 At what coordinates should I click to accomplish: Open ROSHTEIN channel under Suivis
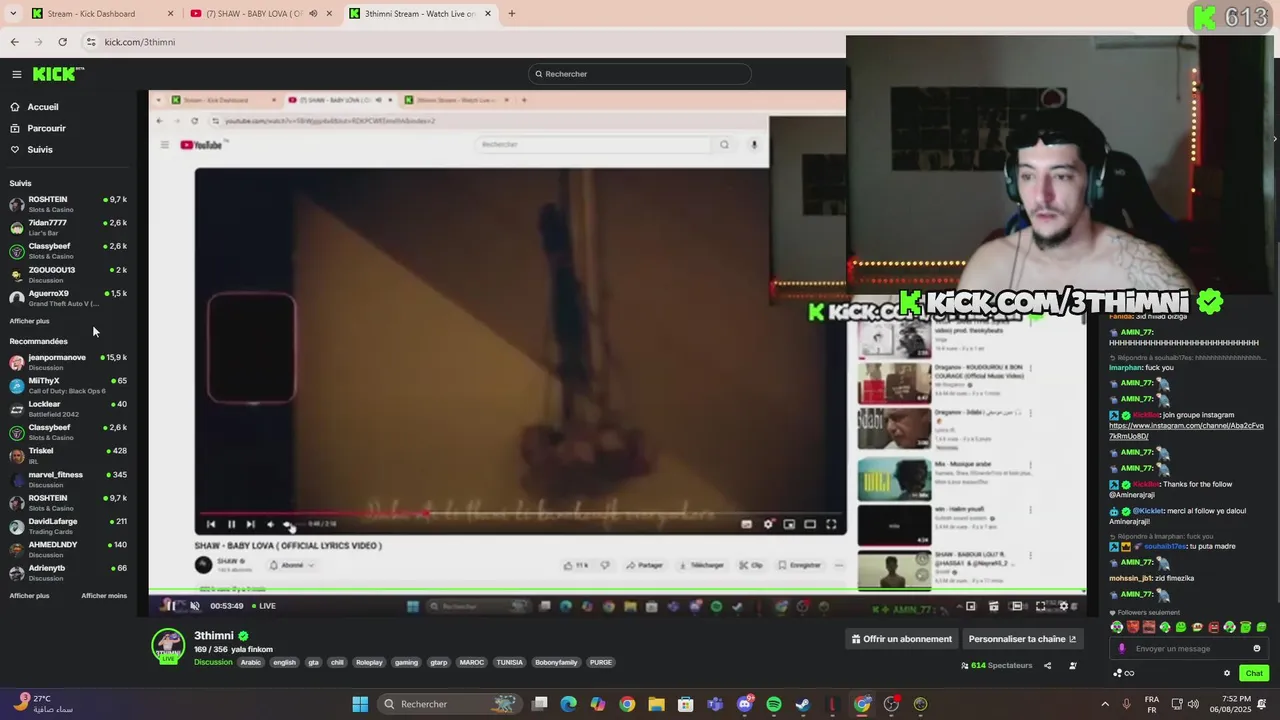(x=68, y=204)
